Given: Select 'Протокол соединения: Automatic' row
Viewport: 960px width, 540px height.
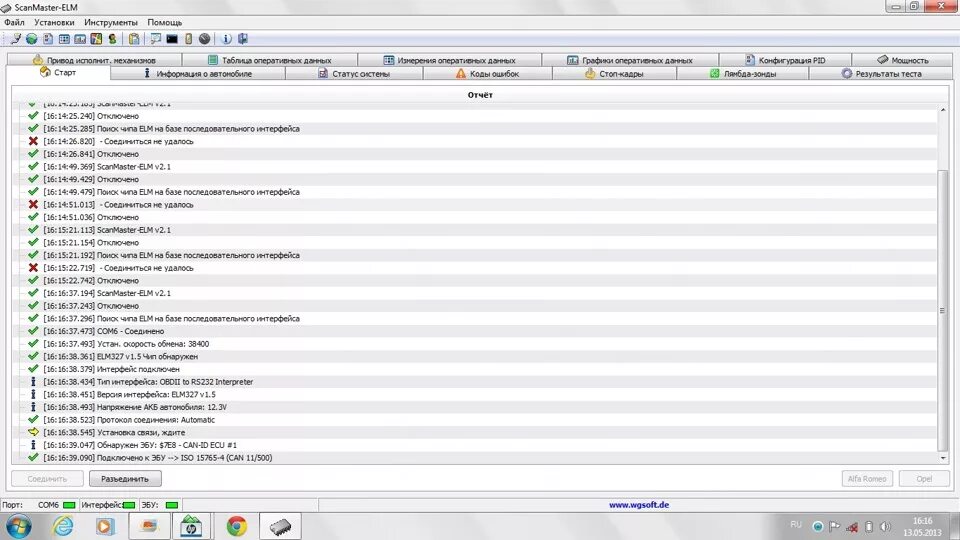Looking at the screenshot, I should [474, 420].
